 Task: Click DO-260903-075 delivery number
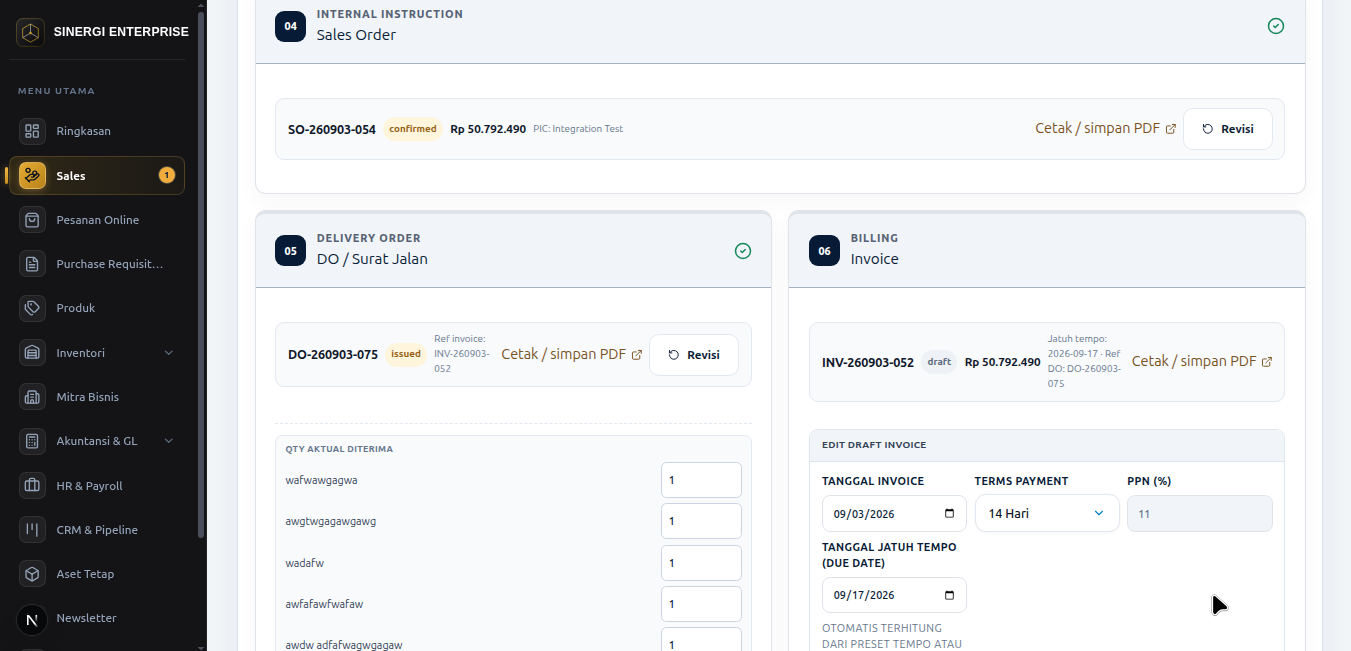(333, 355)
